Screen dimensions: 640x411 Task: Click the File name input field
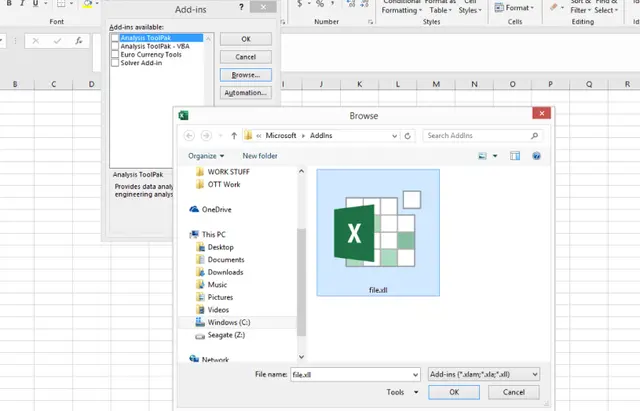click(350, 375)
